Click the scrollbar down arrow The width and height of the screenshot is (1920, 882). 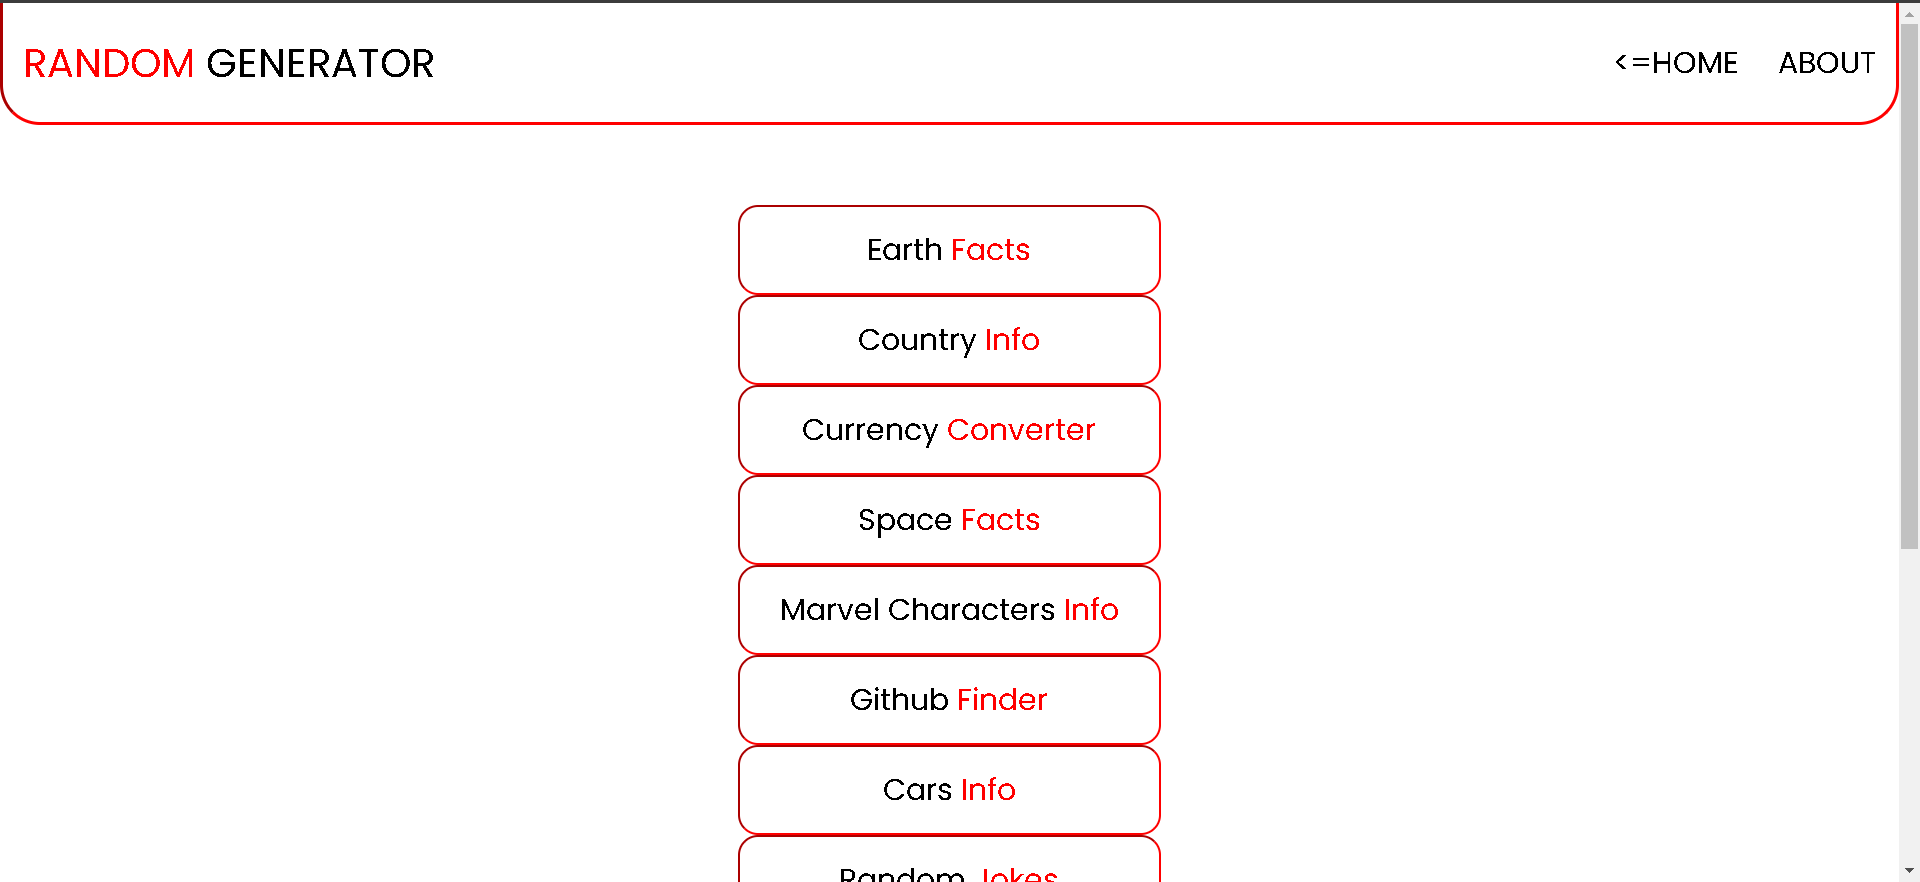click(x=1909, y=871)
